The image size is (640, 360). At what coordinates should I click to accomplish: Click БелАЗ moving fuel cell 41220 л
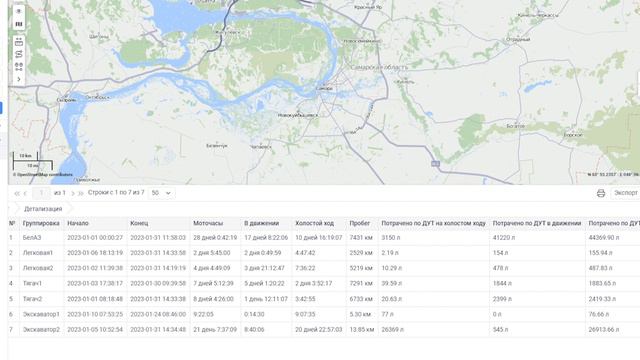point(504,238)
